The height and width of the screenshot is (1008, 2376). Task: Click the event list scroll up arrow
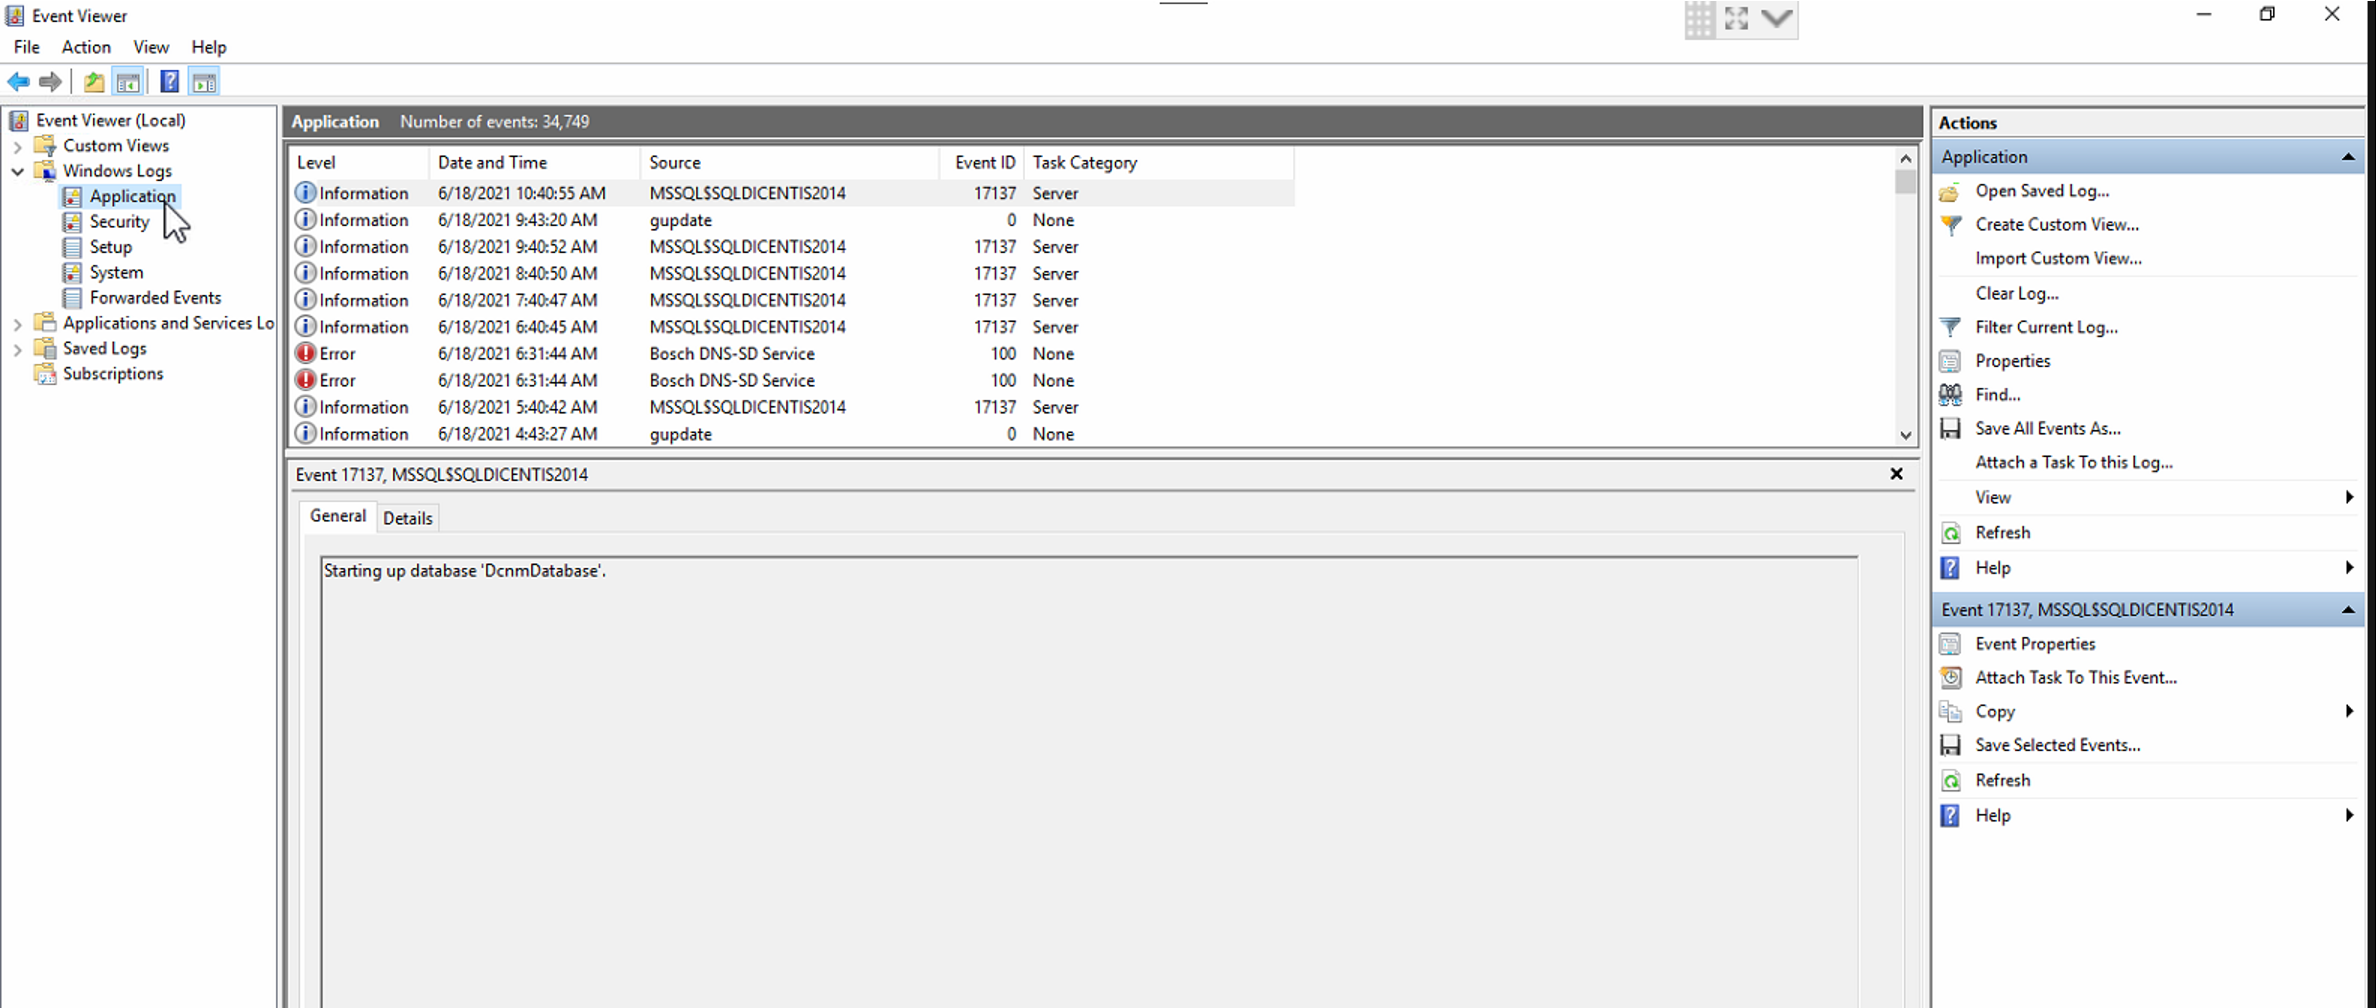click(1905, 159)
